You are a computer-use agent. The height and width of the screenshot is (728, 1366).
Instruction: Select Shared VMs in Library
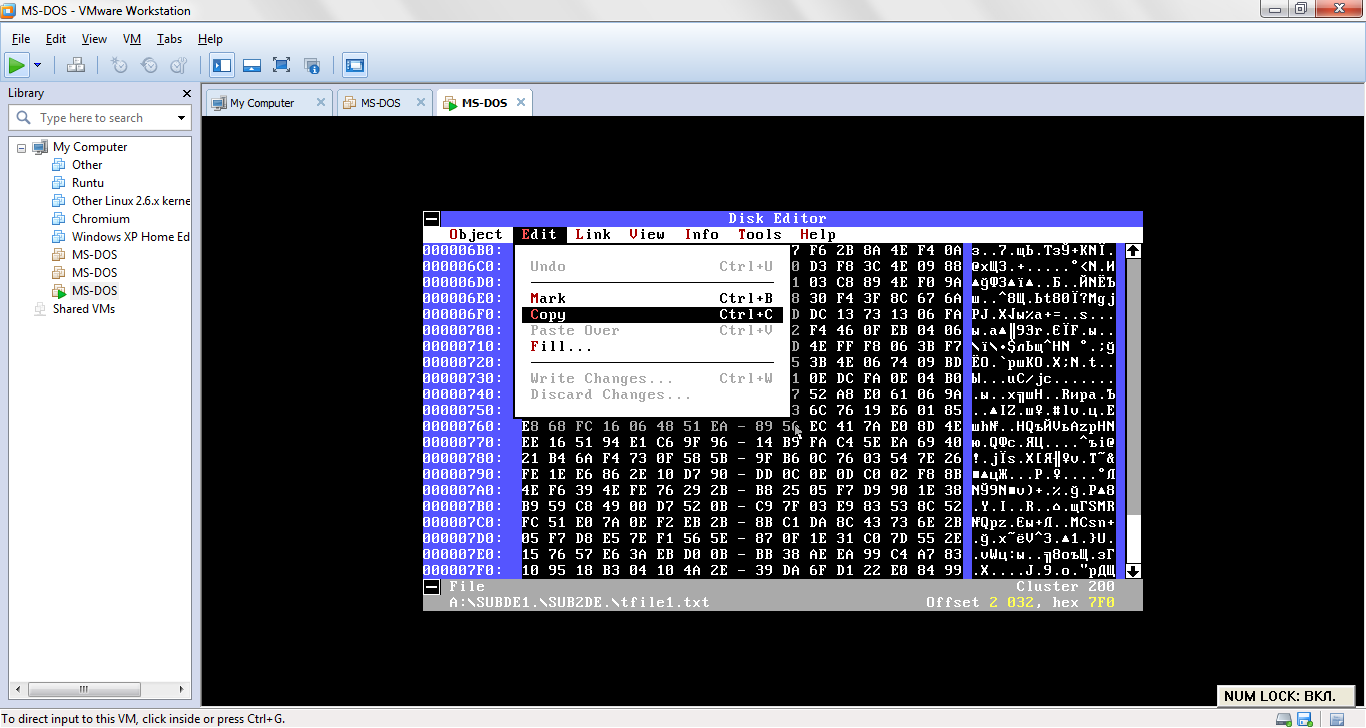(x=84, y=309)
